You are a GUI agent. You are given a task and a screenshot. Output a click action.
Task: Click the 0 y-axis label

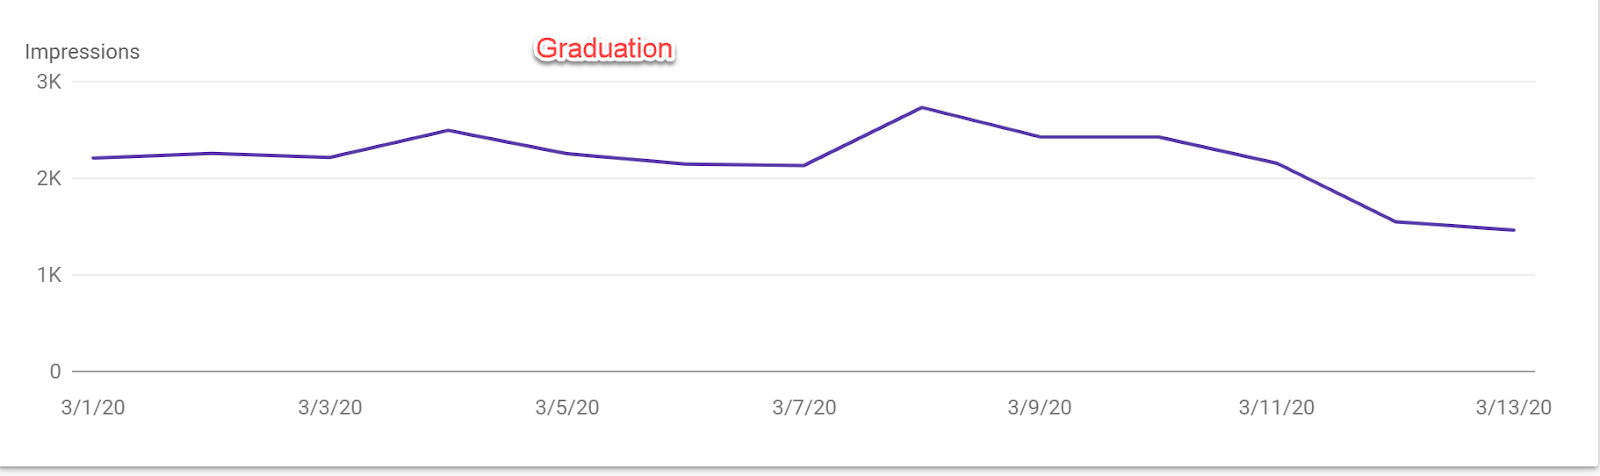click(55, 371)
